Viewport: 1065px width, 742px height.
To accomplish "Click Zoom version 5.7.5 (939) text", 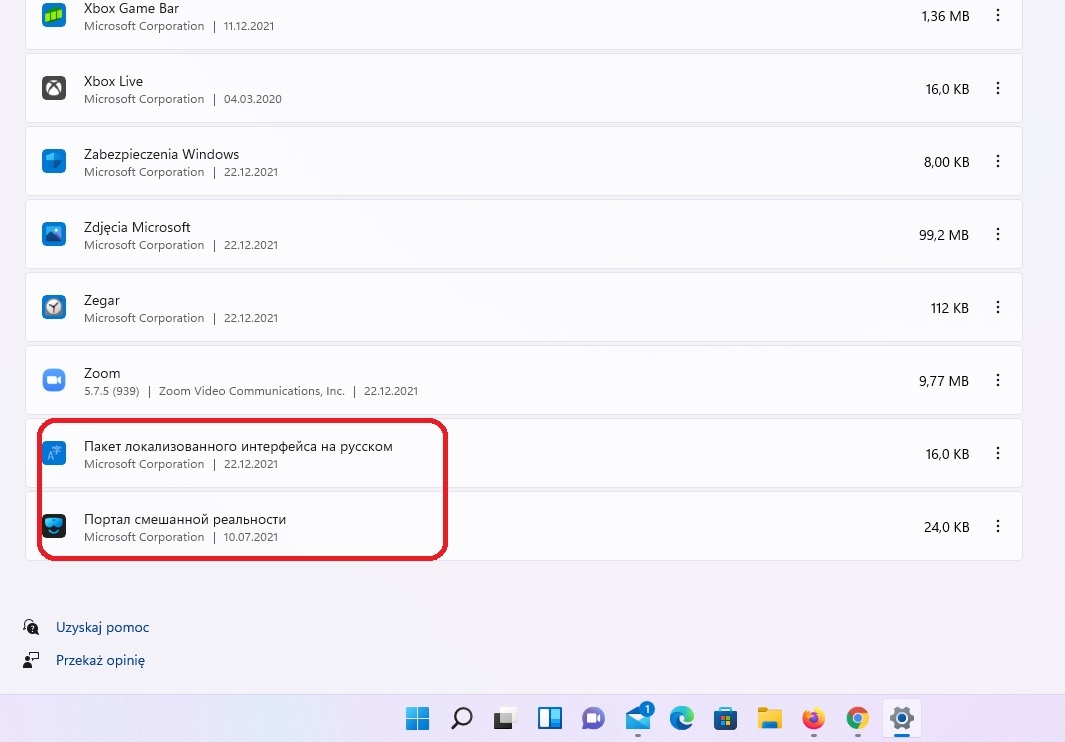I will 111,391.
